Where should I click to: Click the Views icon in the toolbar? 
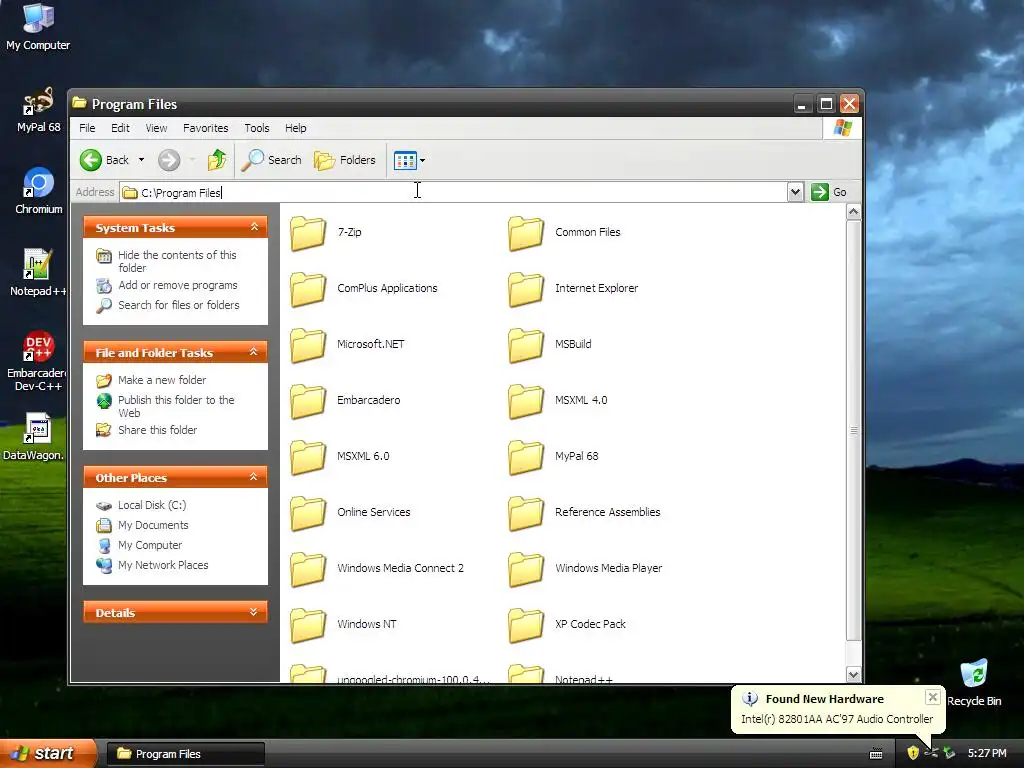click(405, 160)
